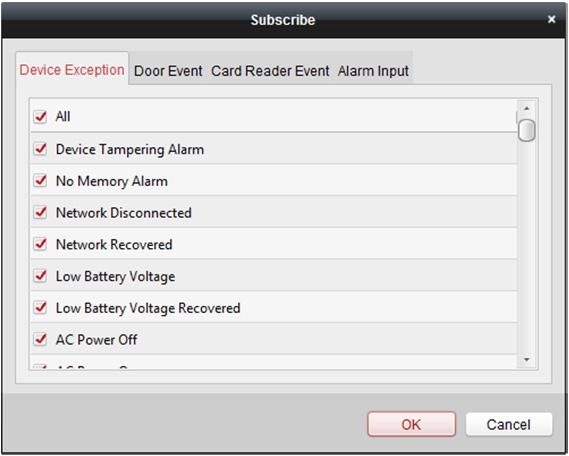This screenshot has width=569, height=456.
Task: Select the Alarm Input tab
Action: [373, 71]
